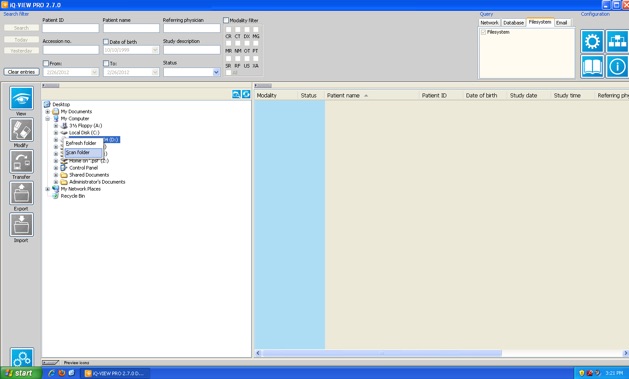Click the Firefox icon in the taskbar
Screen dimensions: 629x379
click(x=61, y=373)
